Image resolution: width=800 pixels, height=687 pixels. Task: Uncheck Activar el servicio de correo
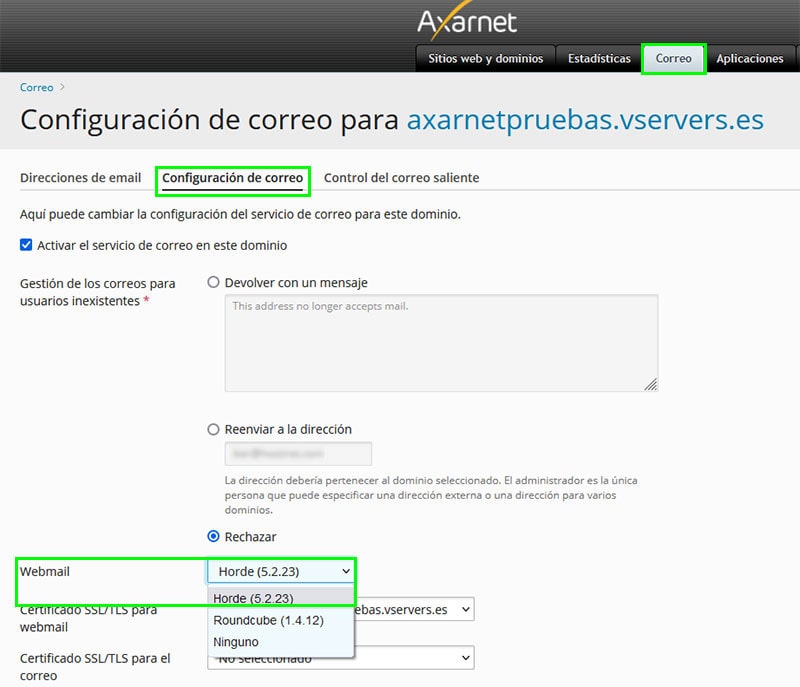point(24,244)
